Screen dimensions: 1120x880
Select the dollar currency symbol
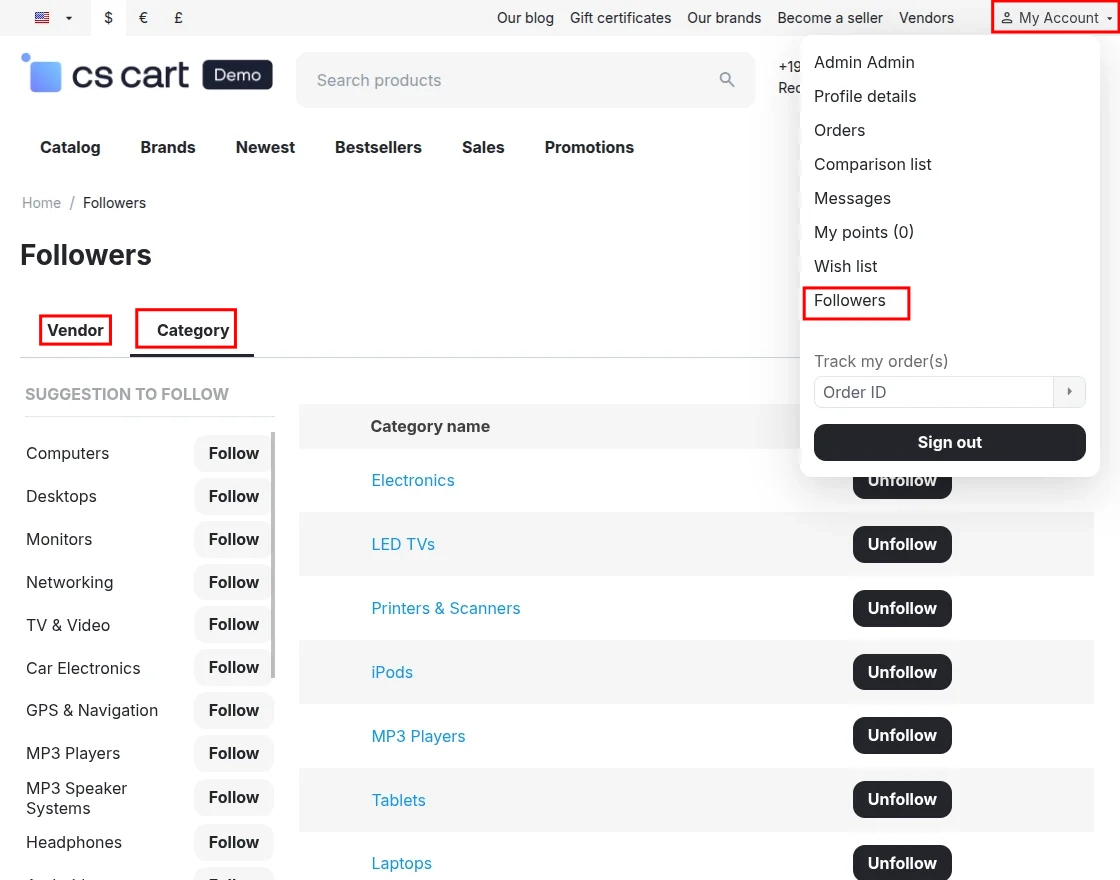[x=109, y=18]
